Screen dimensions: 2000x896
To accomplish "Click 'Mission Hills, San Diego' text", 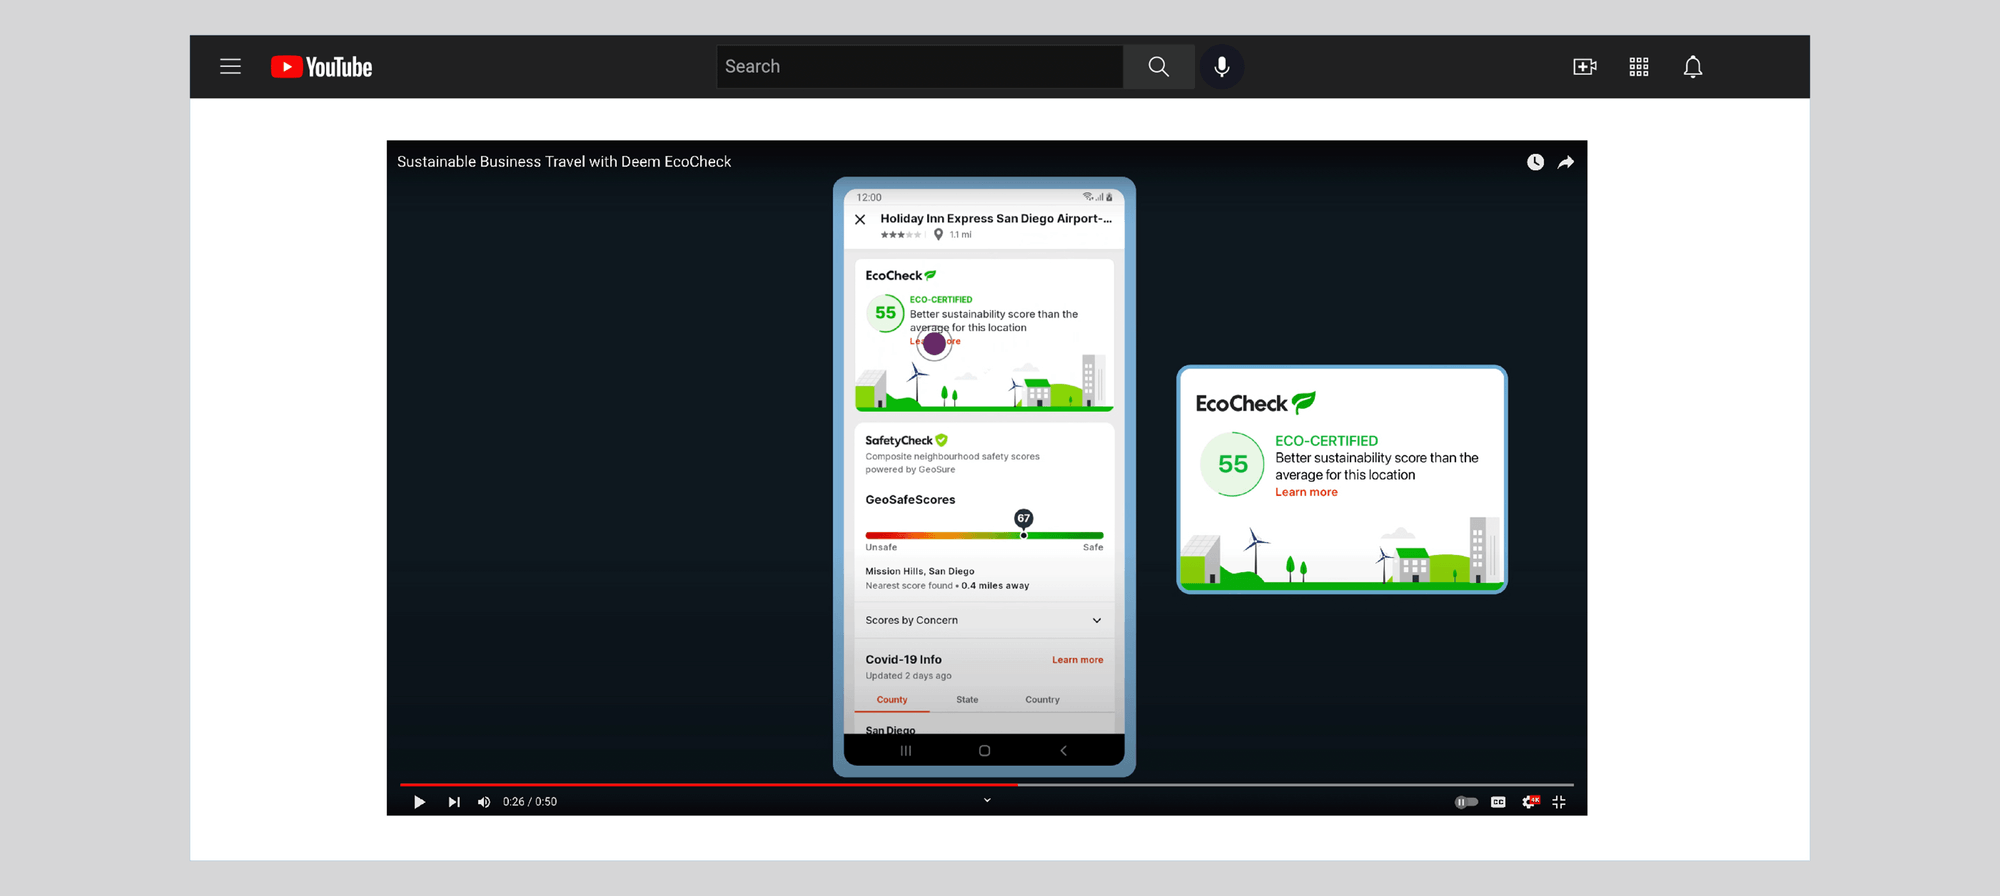I will click(x=920, y=572).
